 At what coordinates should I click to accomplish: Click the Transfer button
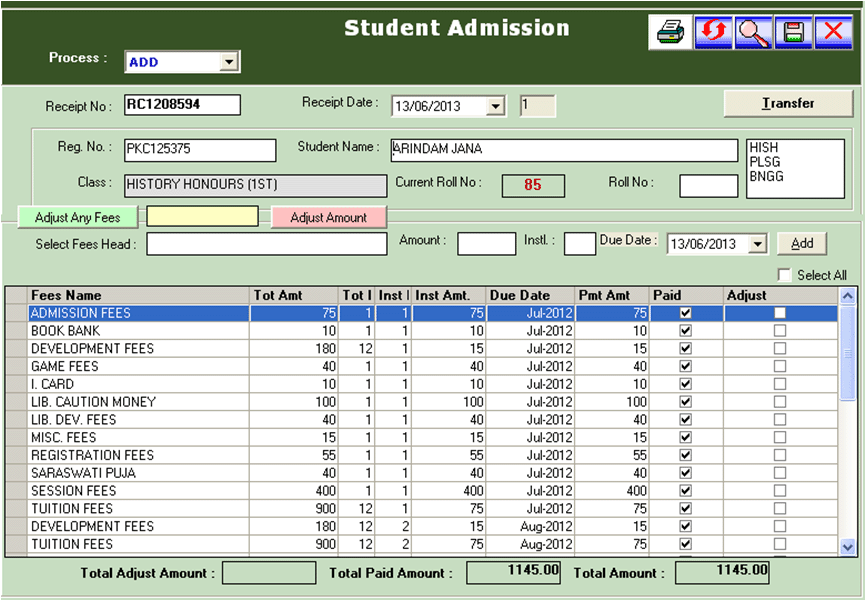[788, 103]
